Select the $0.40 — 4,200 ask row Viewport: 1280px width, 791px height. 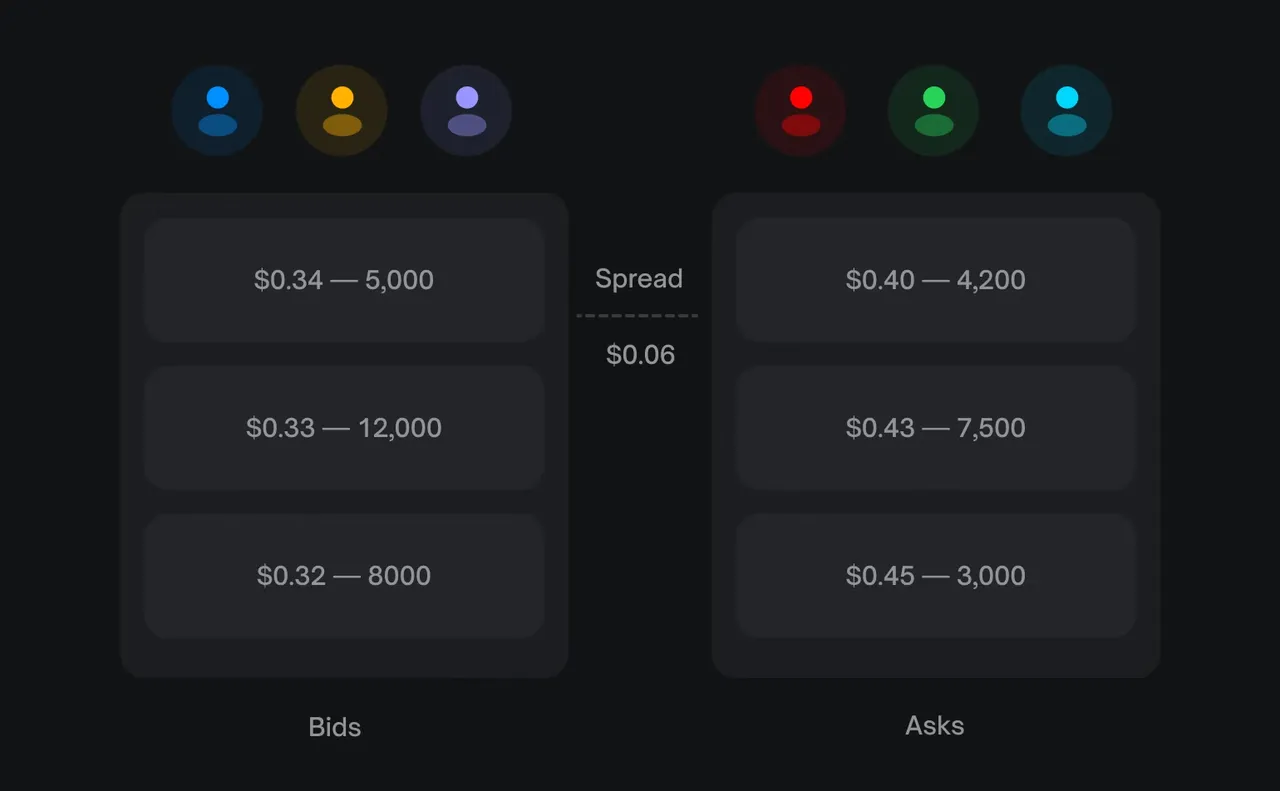tap(936, 280)
